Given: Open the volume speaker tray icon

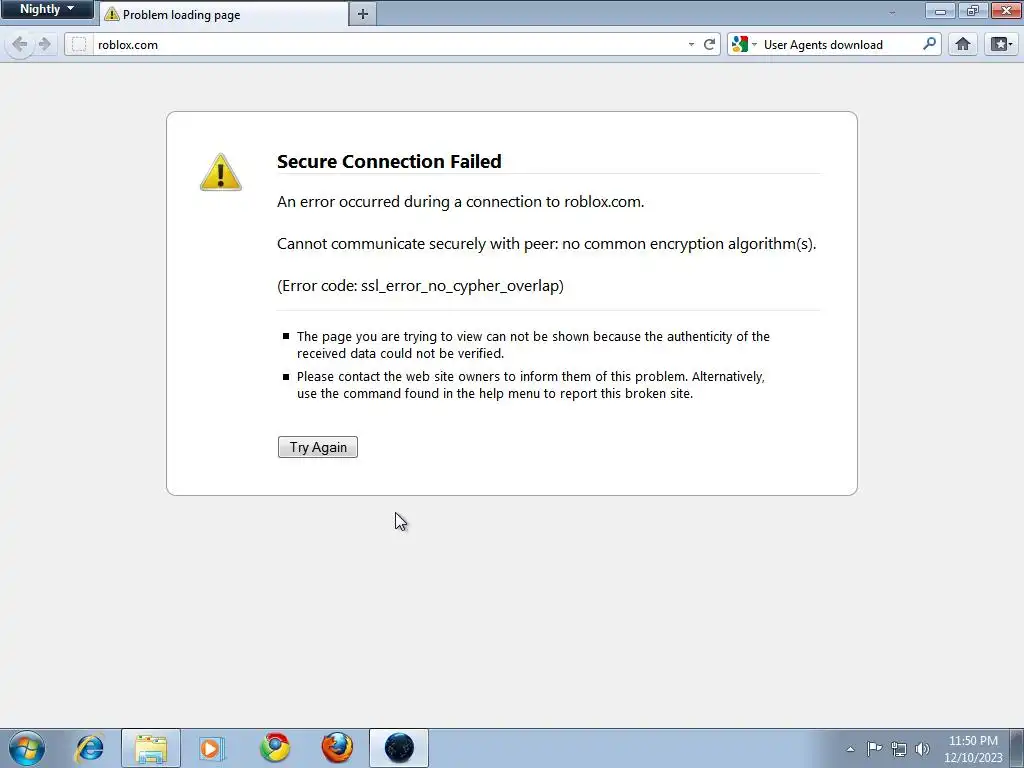Looking at the screenshot, I should coord(922,749).
